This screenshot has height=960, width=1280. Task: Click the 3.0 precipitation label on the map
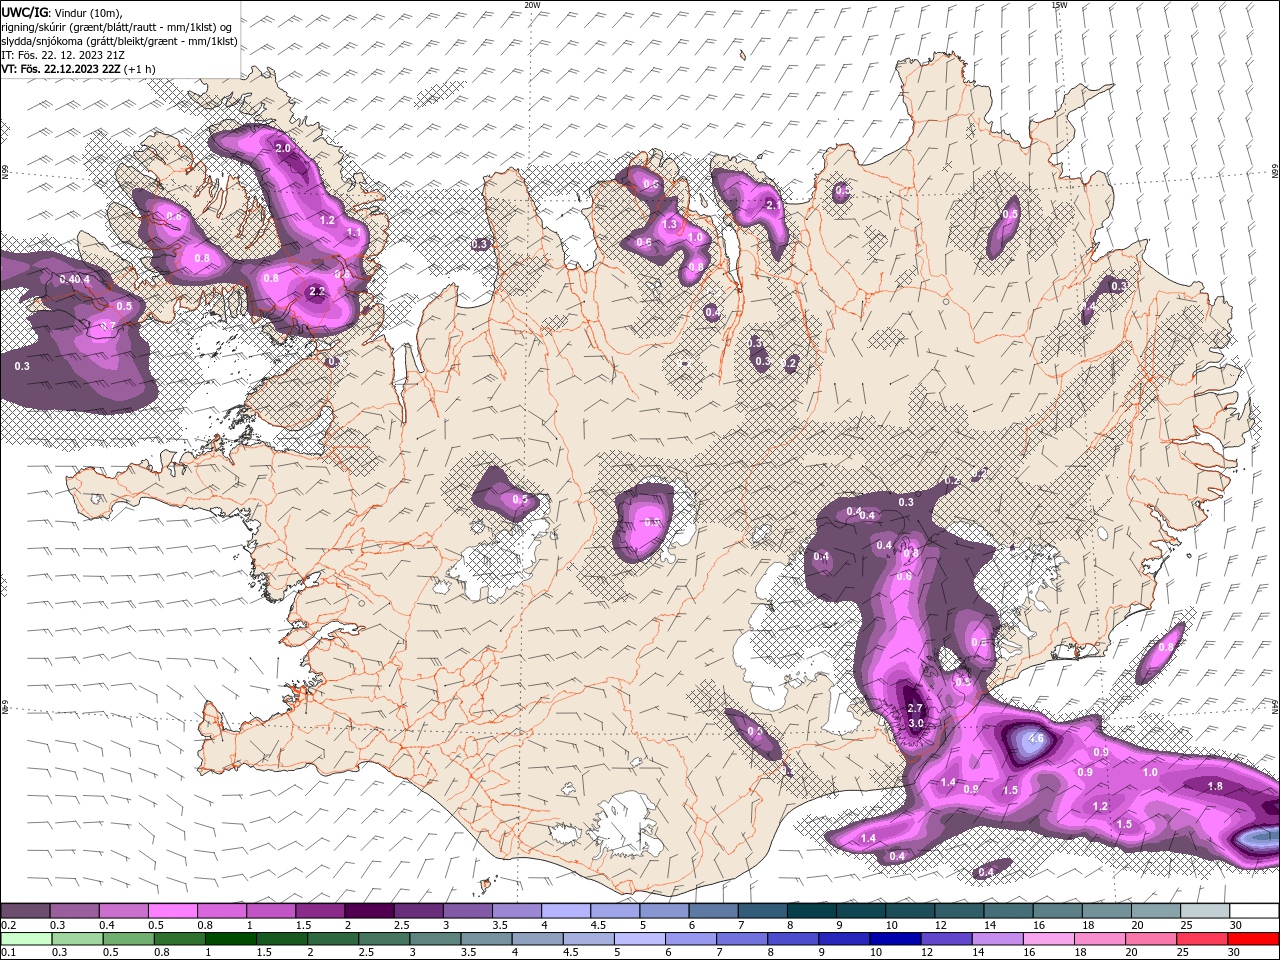915,722
